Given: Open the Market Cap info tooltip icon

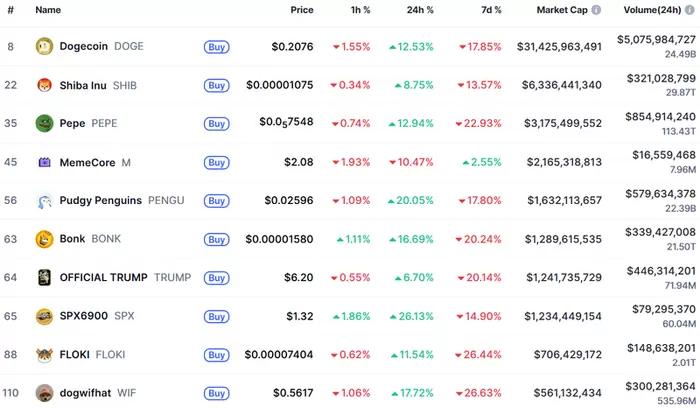Looking at the screenshot, I should pyautogui.click(x=596, y=10).
